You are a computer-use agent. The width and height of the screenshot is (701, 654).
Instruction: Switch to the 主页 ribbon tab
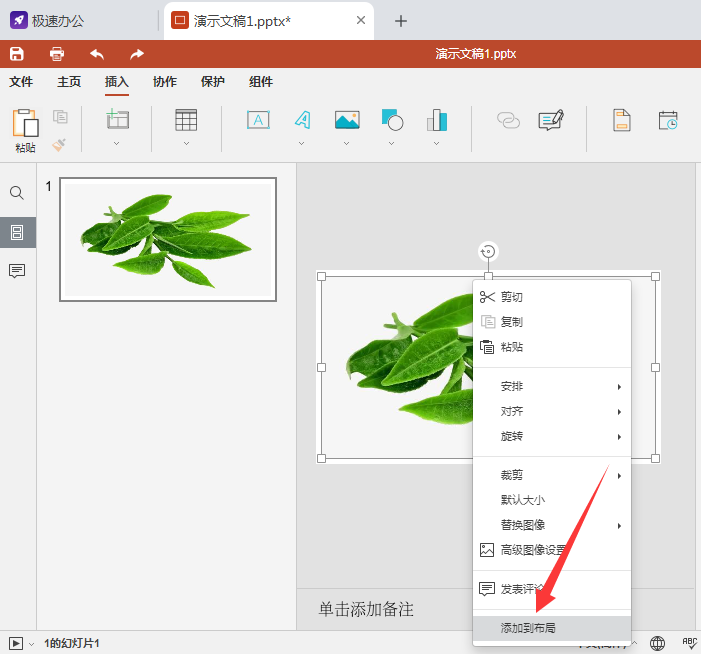(69, 82)
